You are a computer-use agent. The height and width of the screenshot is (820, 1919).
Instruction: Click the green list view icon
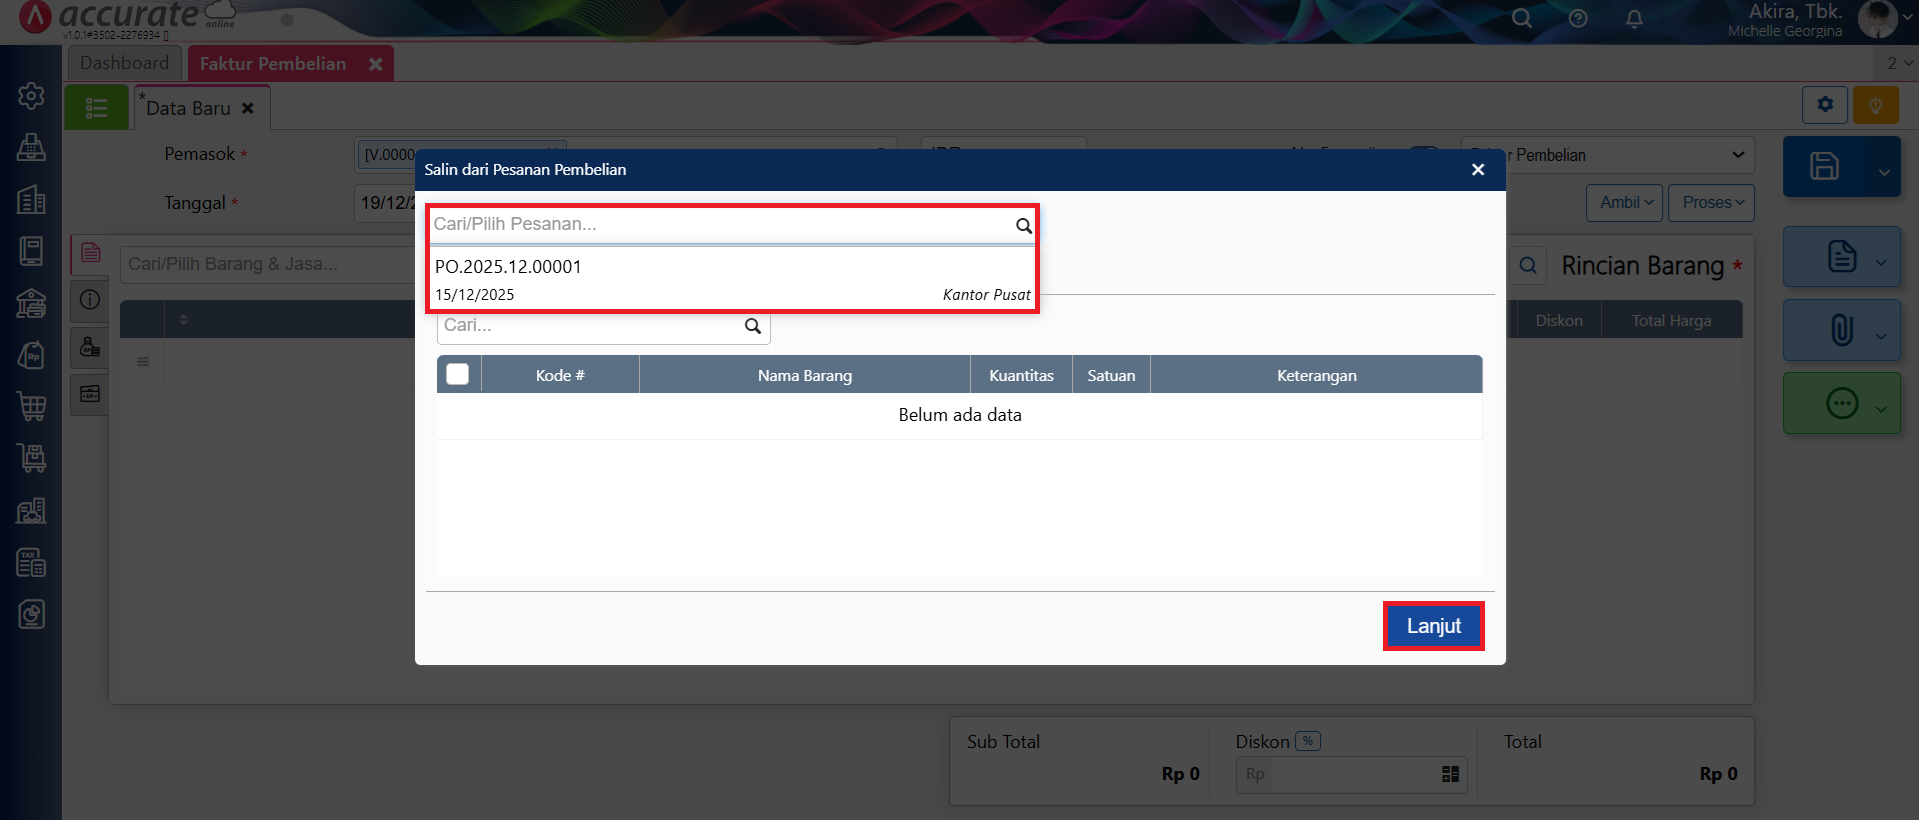coord(96,108)
